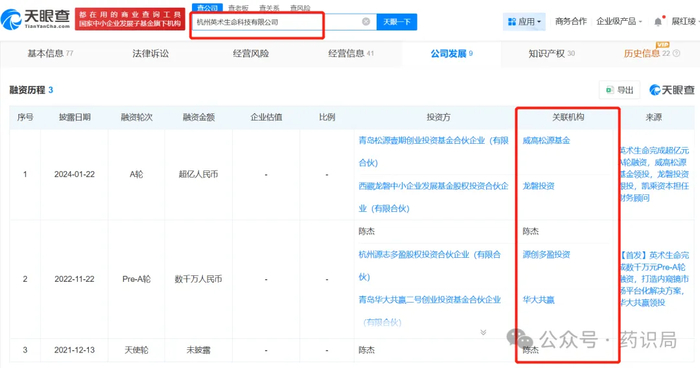Open the A轮 financing news source link

(x=654, y=174)
